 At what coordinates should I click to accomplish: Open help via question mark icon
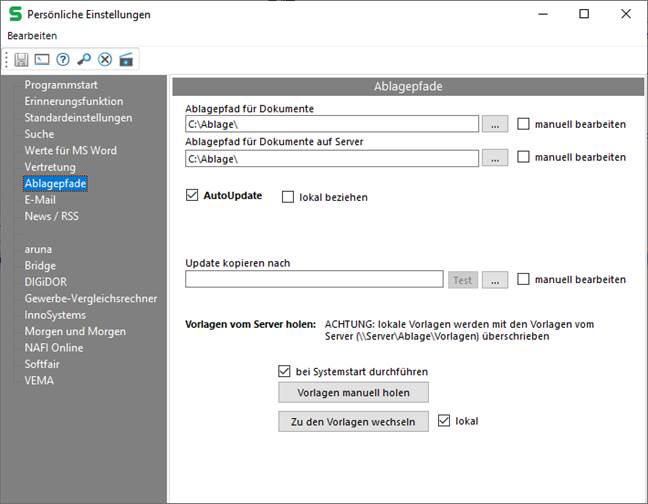pyautogui.click(x=63, y=59)
